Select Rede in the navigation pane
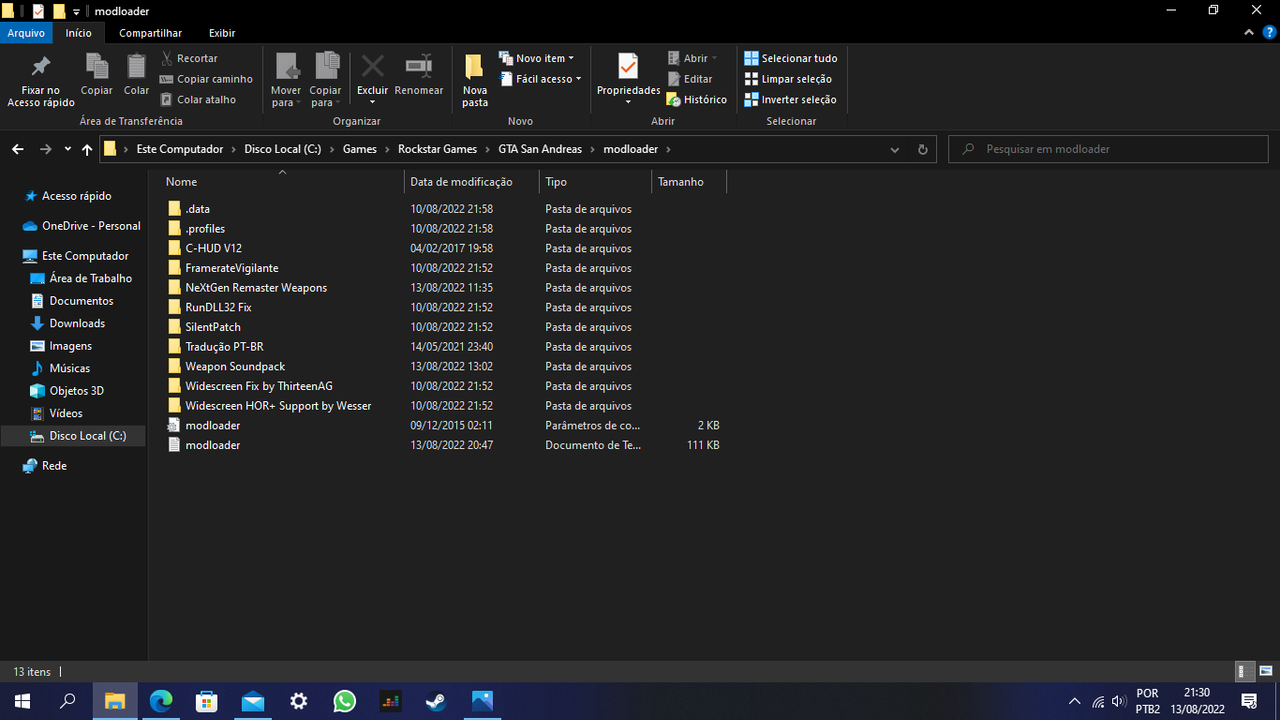This screenshot has height=720, width=1280. pos(54,466)
